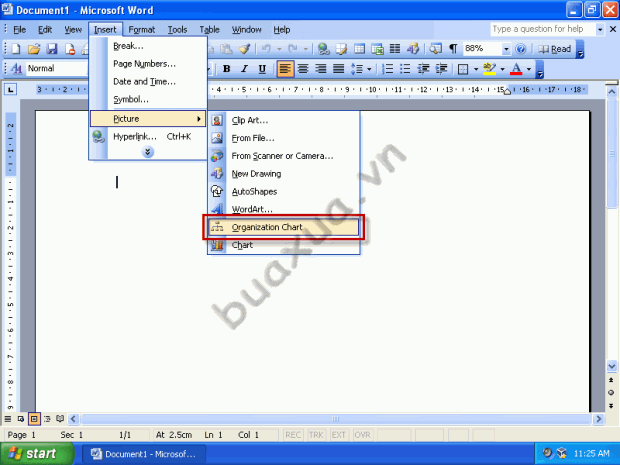Toggle Italic formatting

[x=244, y=69]
